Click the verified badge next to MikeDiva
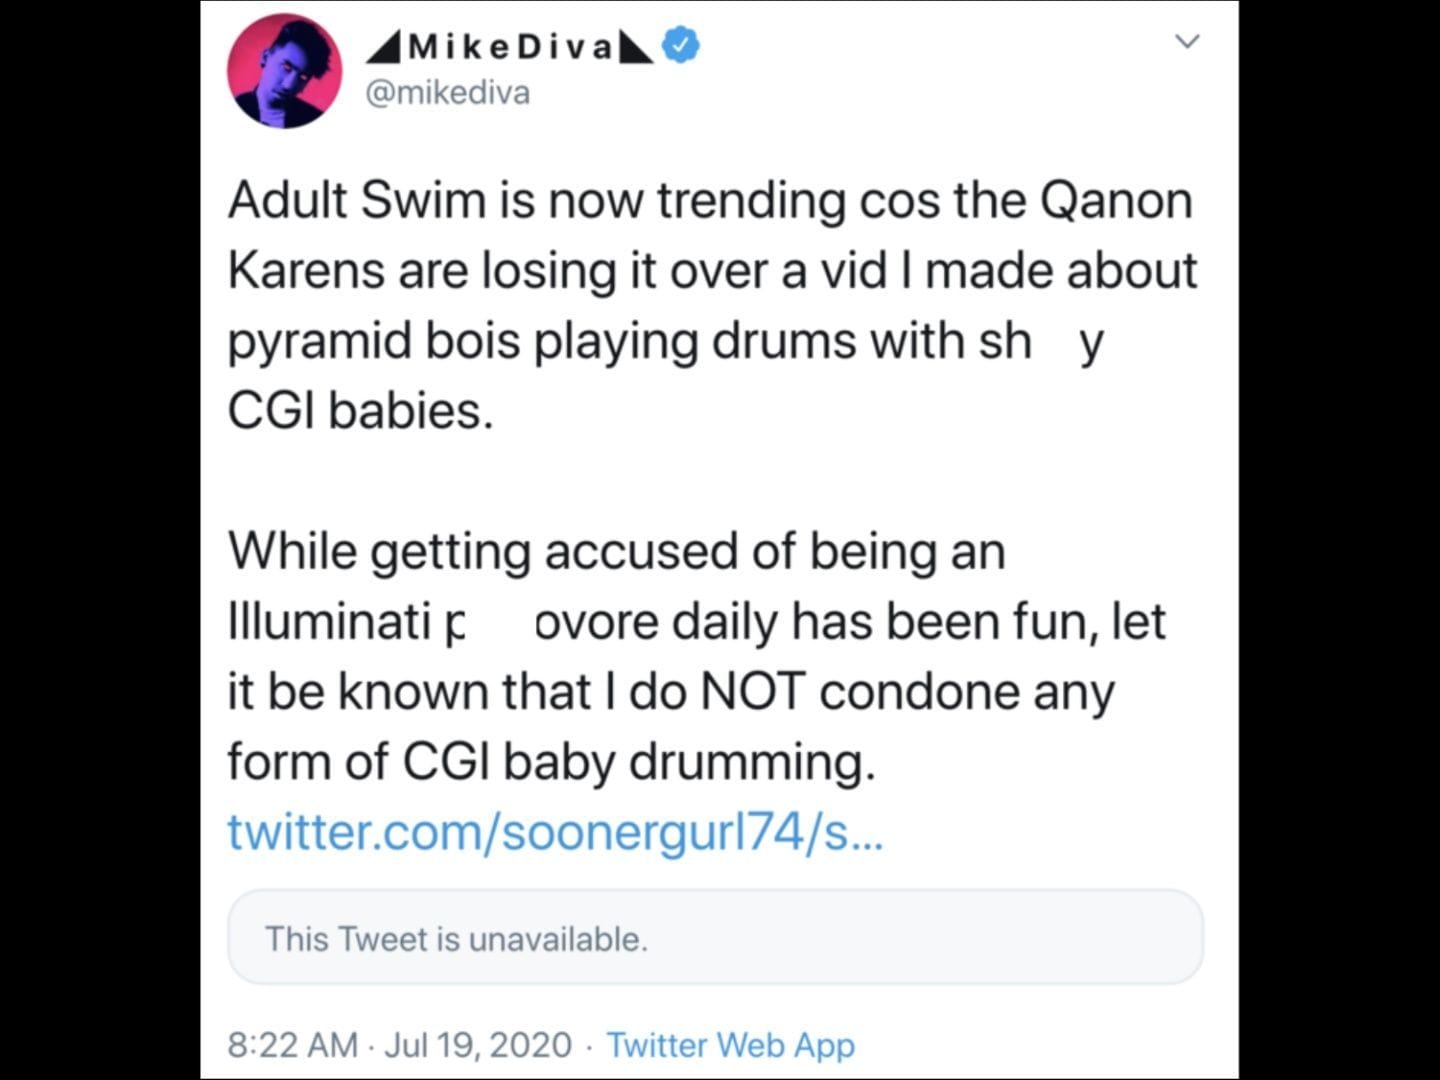 pyautogui.click(x=678, y=43)
